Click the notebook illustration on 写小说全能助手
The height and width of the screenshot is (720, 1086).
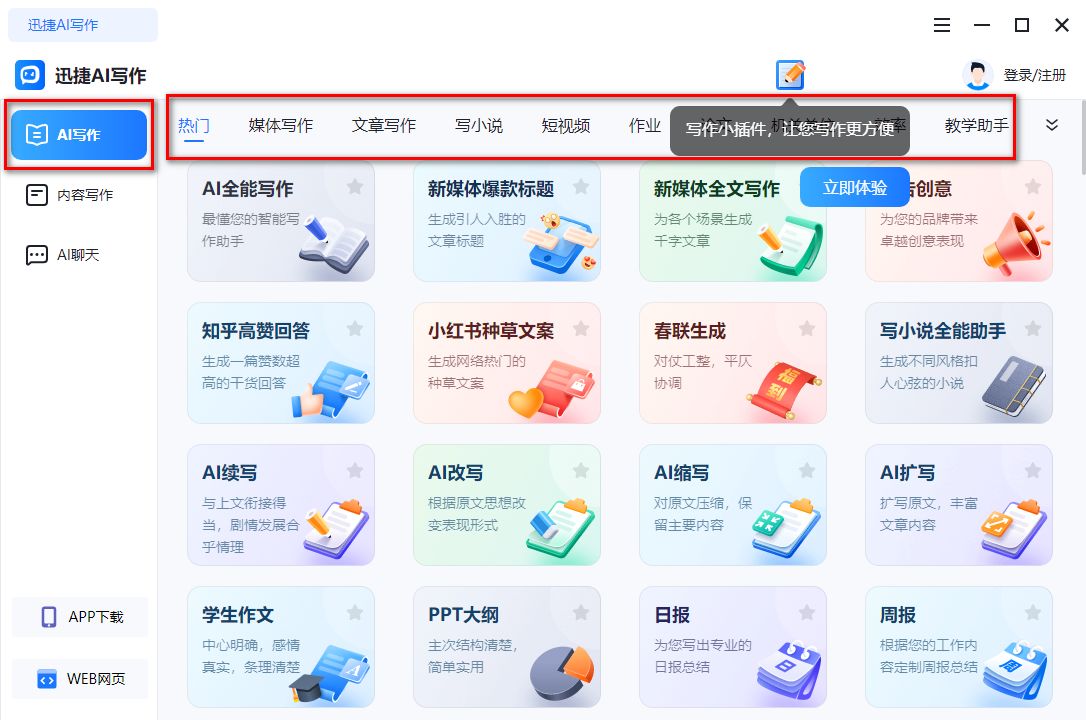point(1013,387)
